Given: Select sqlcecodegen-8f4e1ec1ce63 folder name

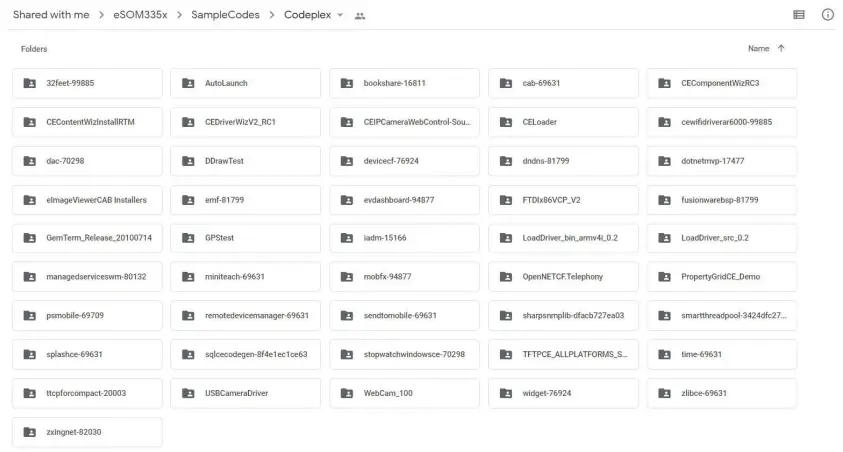Looking at the screenshot, I should pos(256,354).
